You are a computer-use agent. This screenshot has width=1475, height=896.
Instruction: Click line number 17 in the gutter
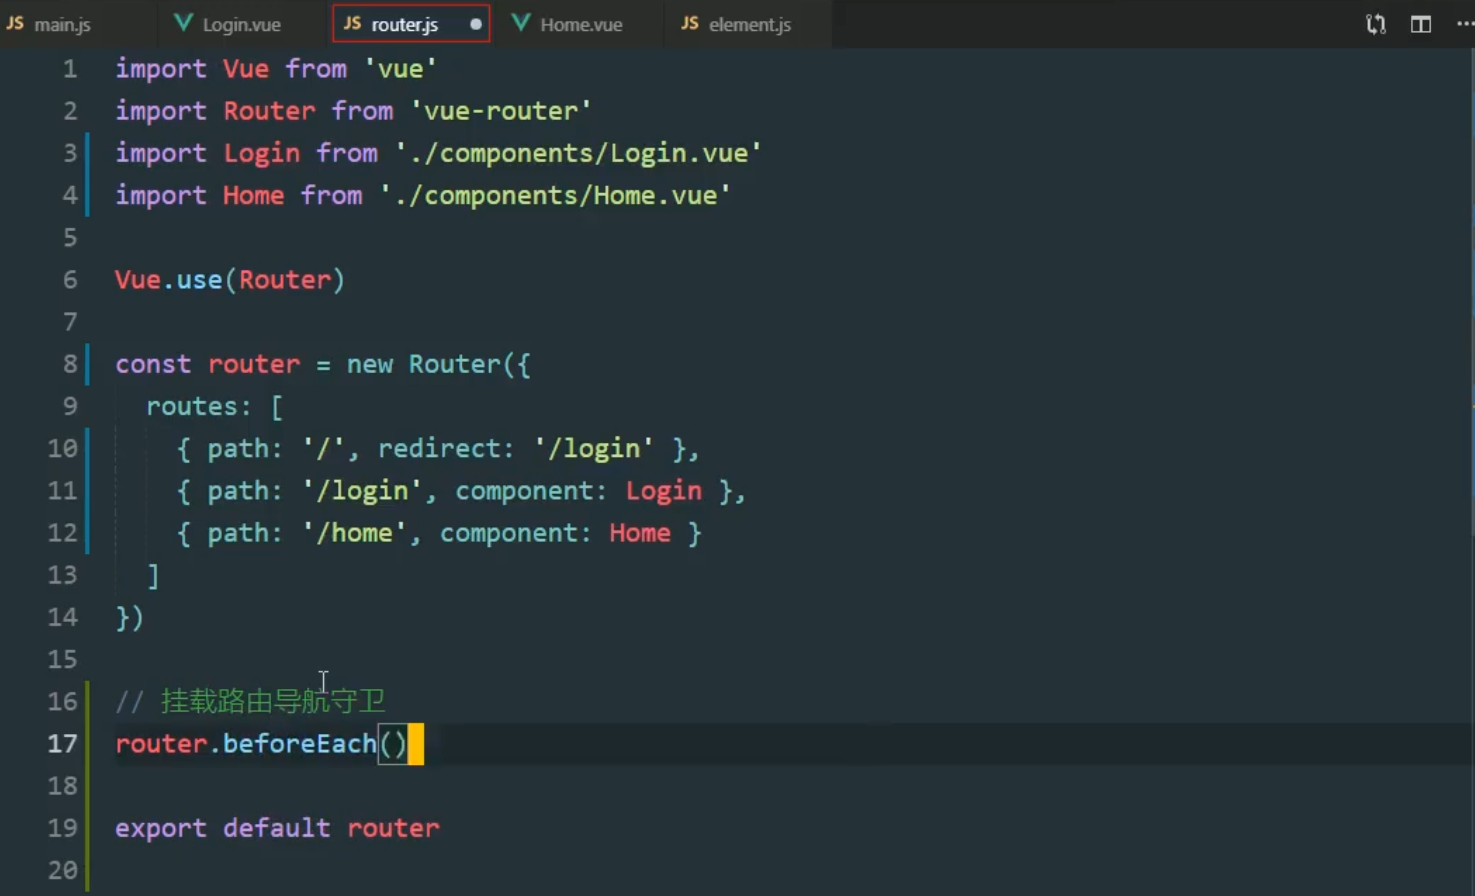[62, 744]
